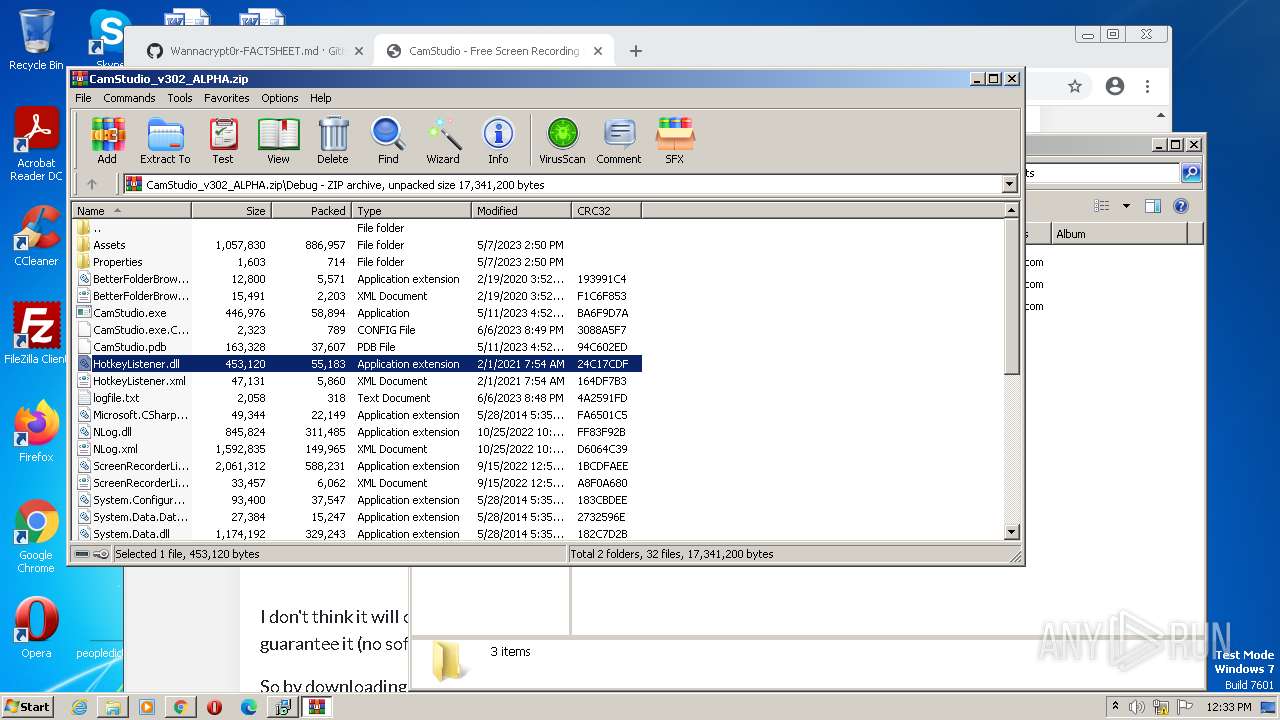Open Recycle Bin desktop icon
Image resolution: width=1280 pixels, height=720 pixels.
coord(36,40)
